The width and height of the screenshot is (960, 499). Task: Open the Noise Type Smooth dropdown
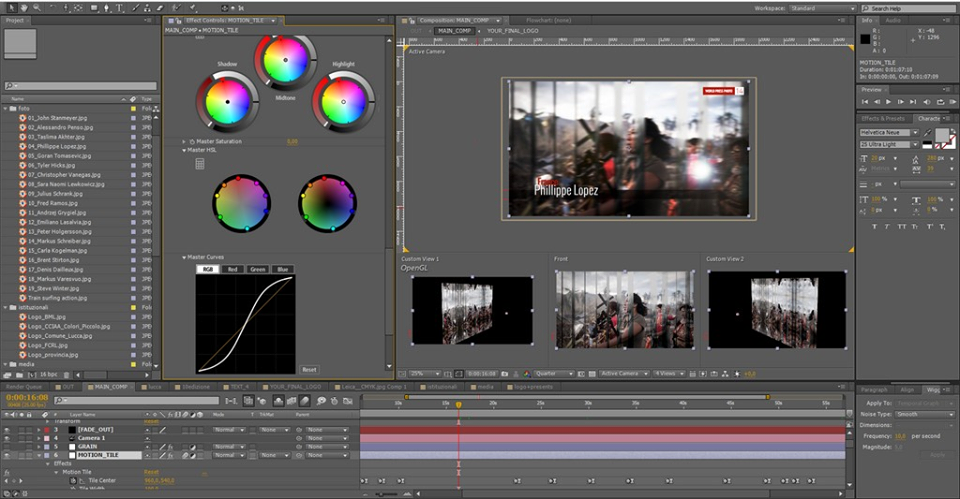pyautogui.click(x=924, y=415)
